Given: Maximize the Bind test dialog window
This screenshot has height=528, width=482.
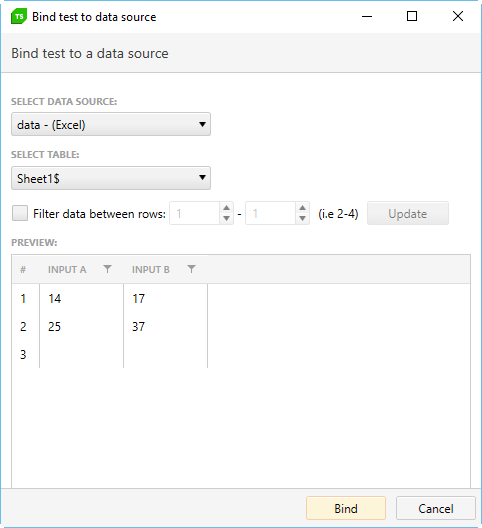Looking at the screenshot, I should (x=412, y=16).
